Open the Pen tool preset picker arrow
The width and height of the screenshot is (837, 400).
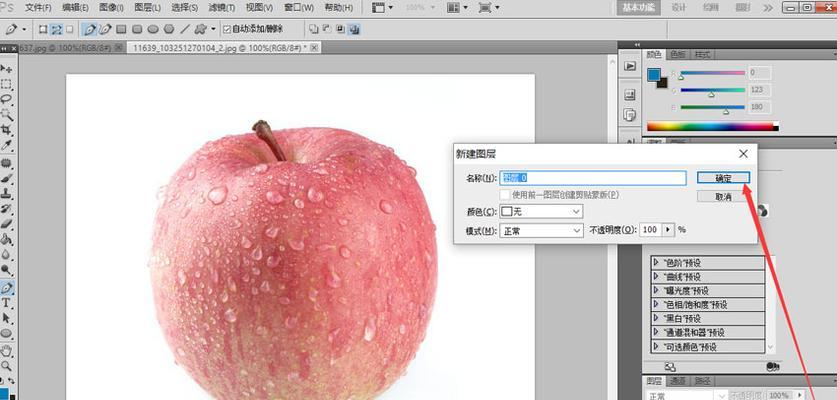(25, 29)
